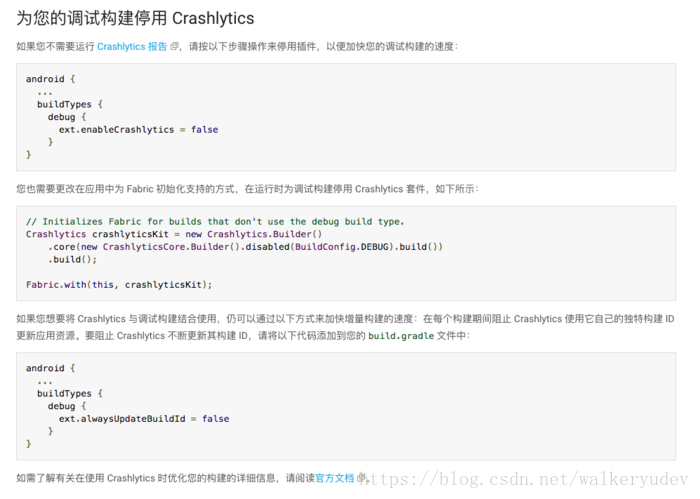
Task: Click 'android {' in the first code block
Action: pos(50,79)
